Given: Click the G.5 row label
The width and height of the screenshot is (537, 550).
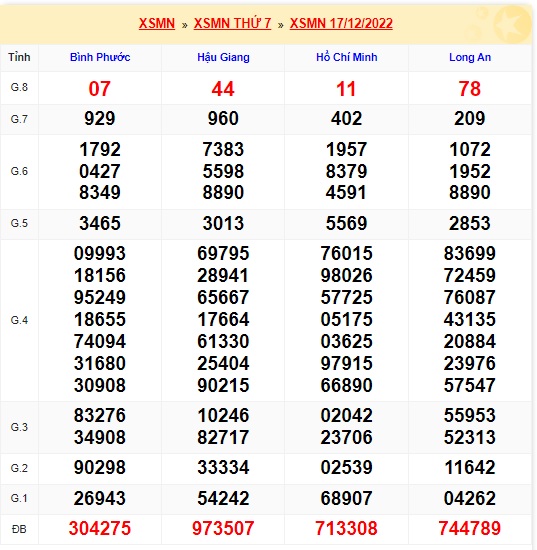Looking at the screenshot, I should [19, 223].
